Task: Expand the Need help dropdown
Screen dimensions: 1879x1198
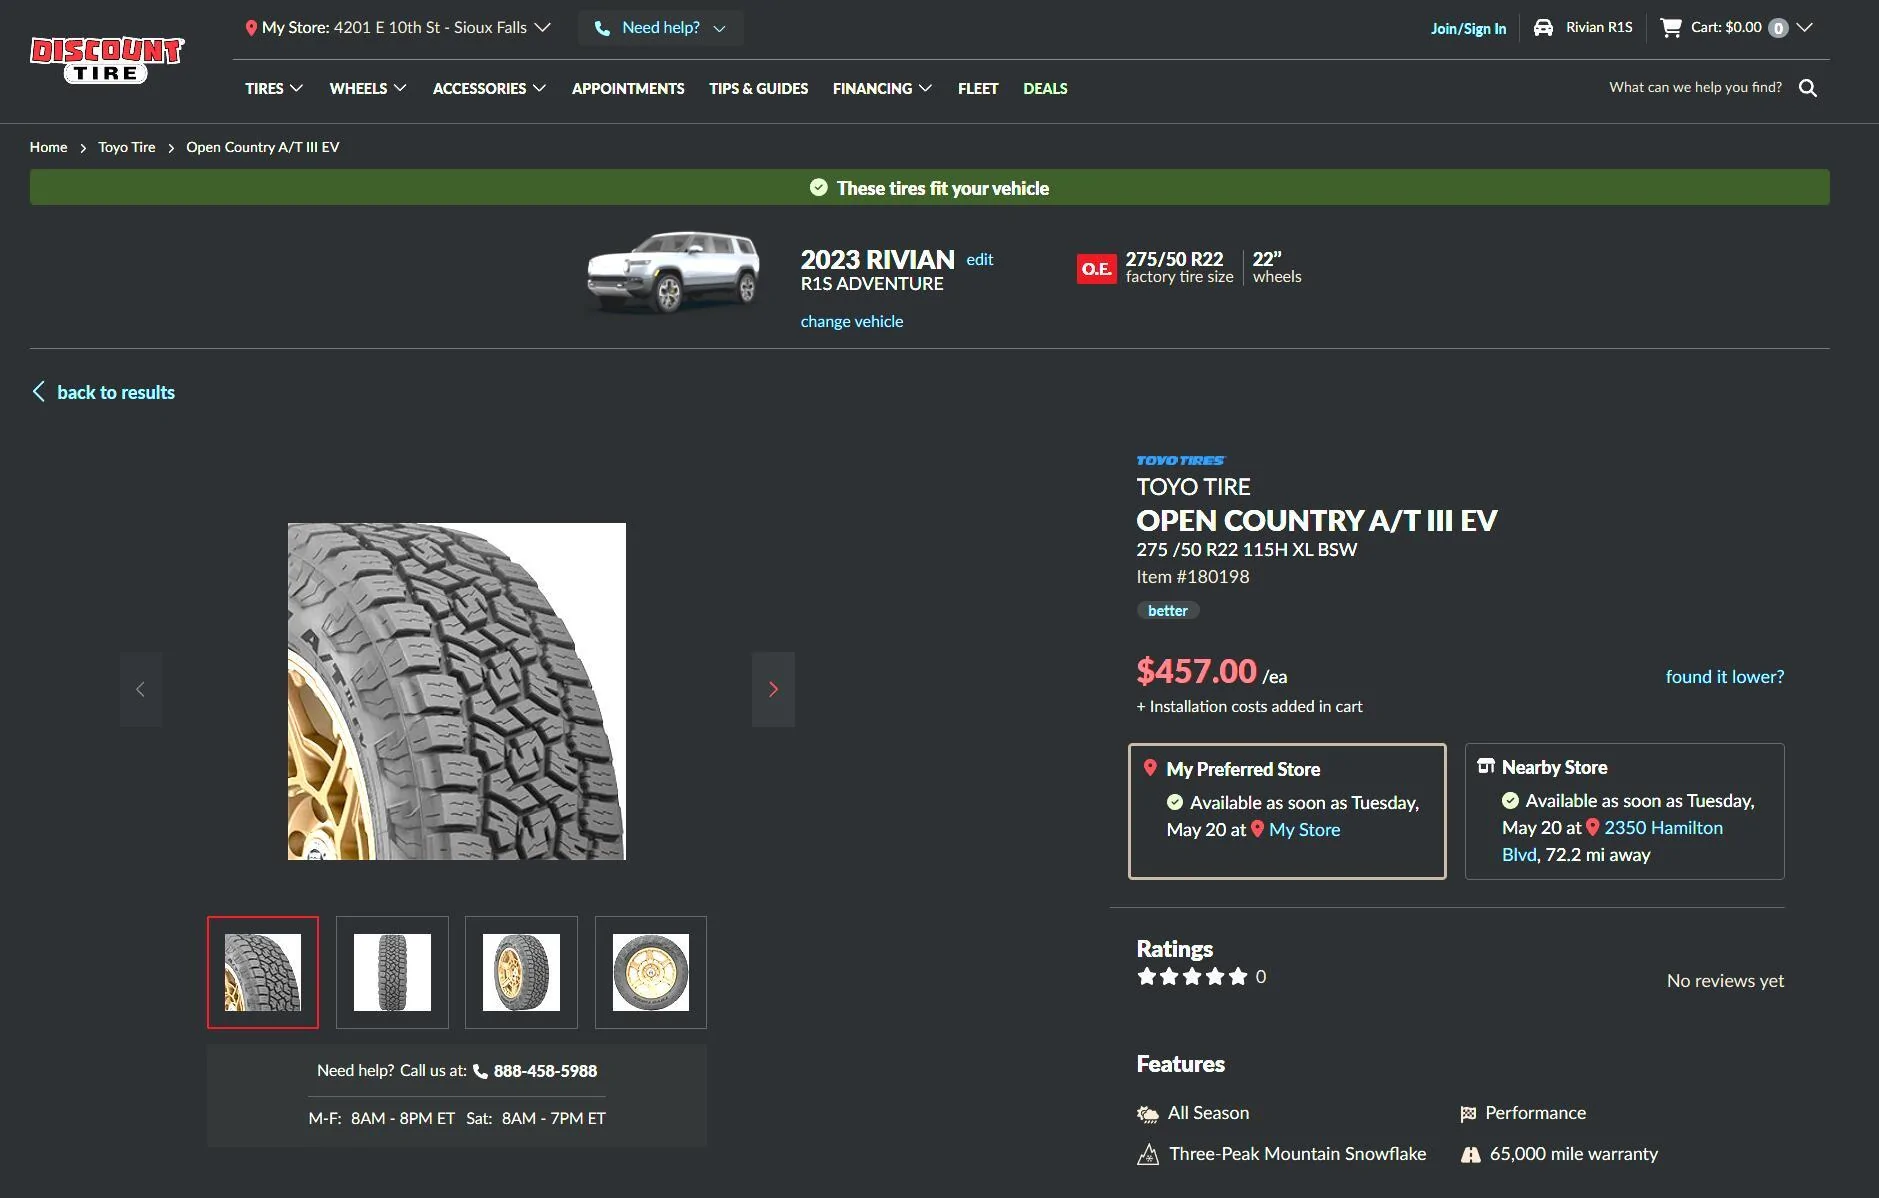Action: [x=719, y=29]
